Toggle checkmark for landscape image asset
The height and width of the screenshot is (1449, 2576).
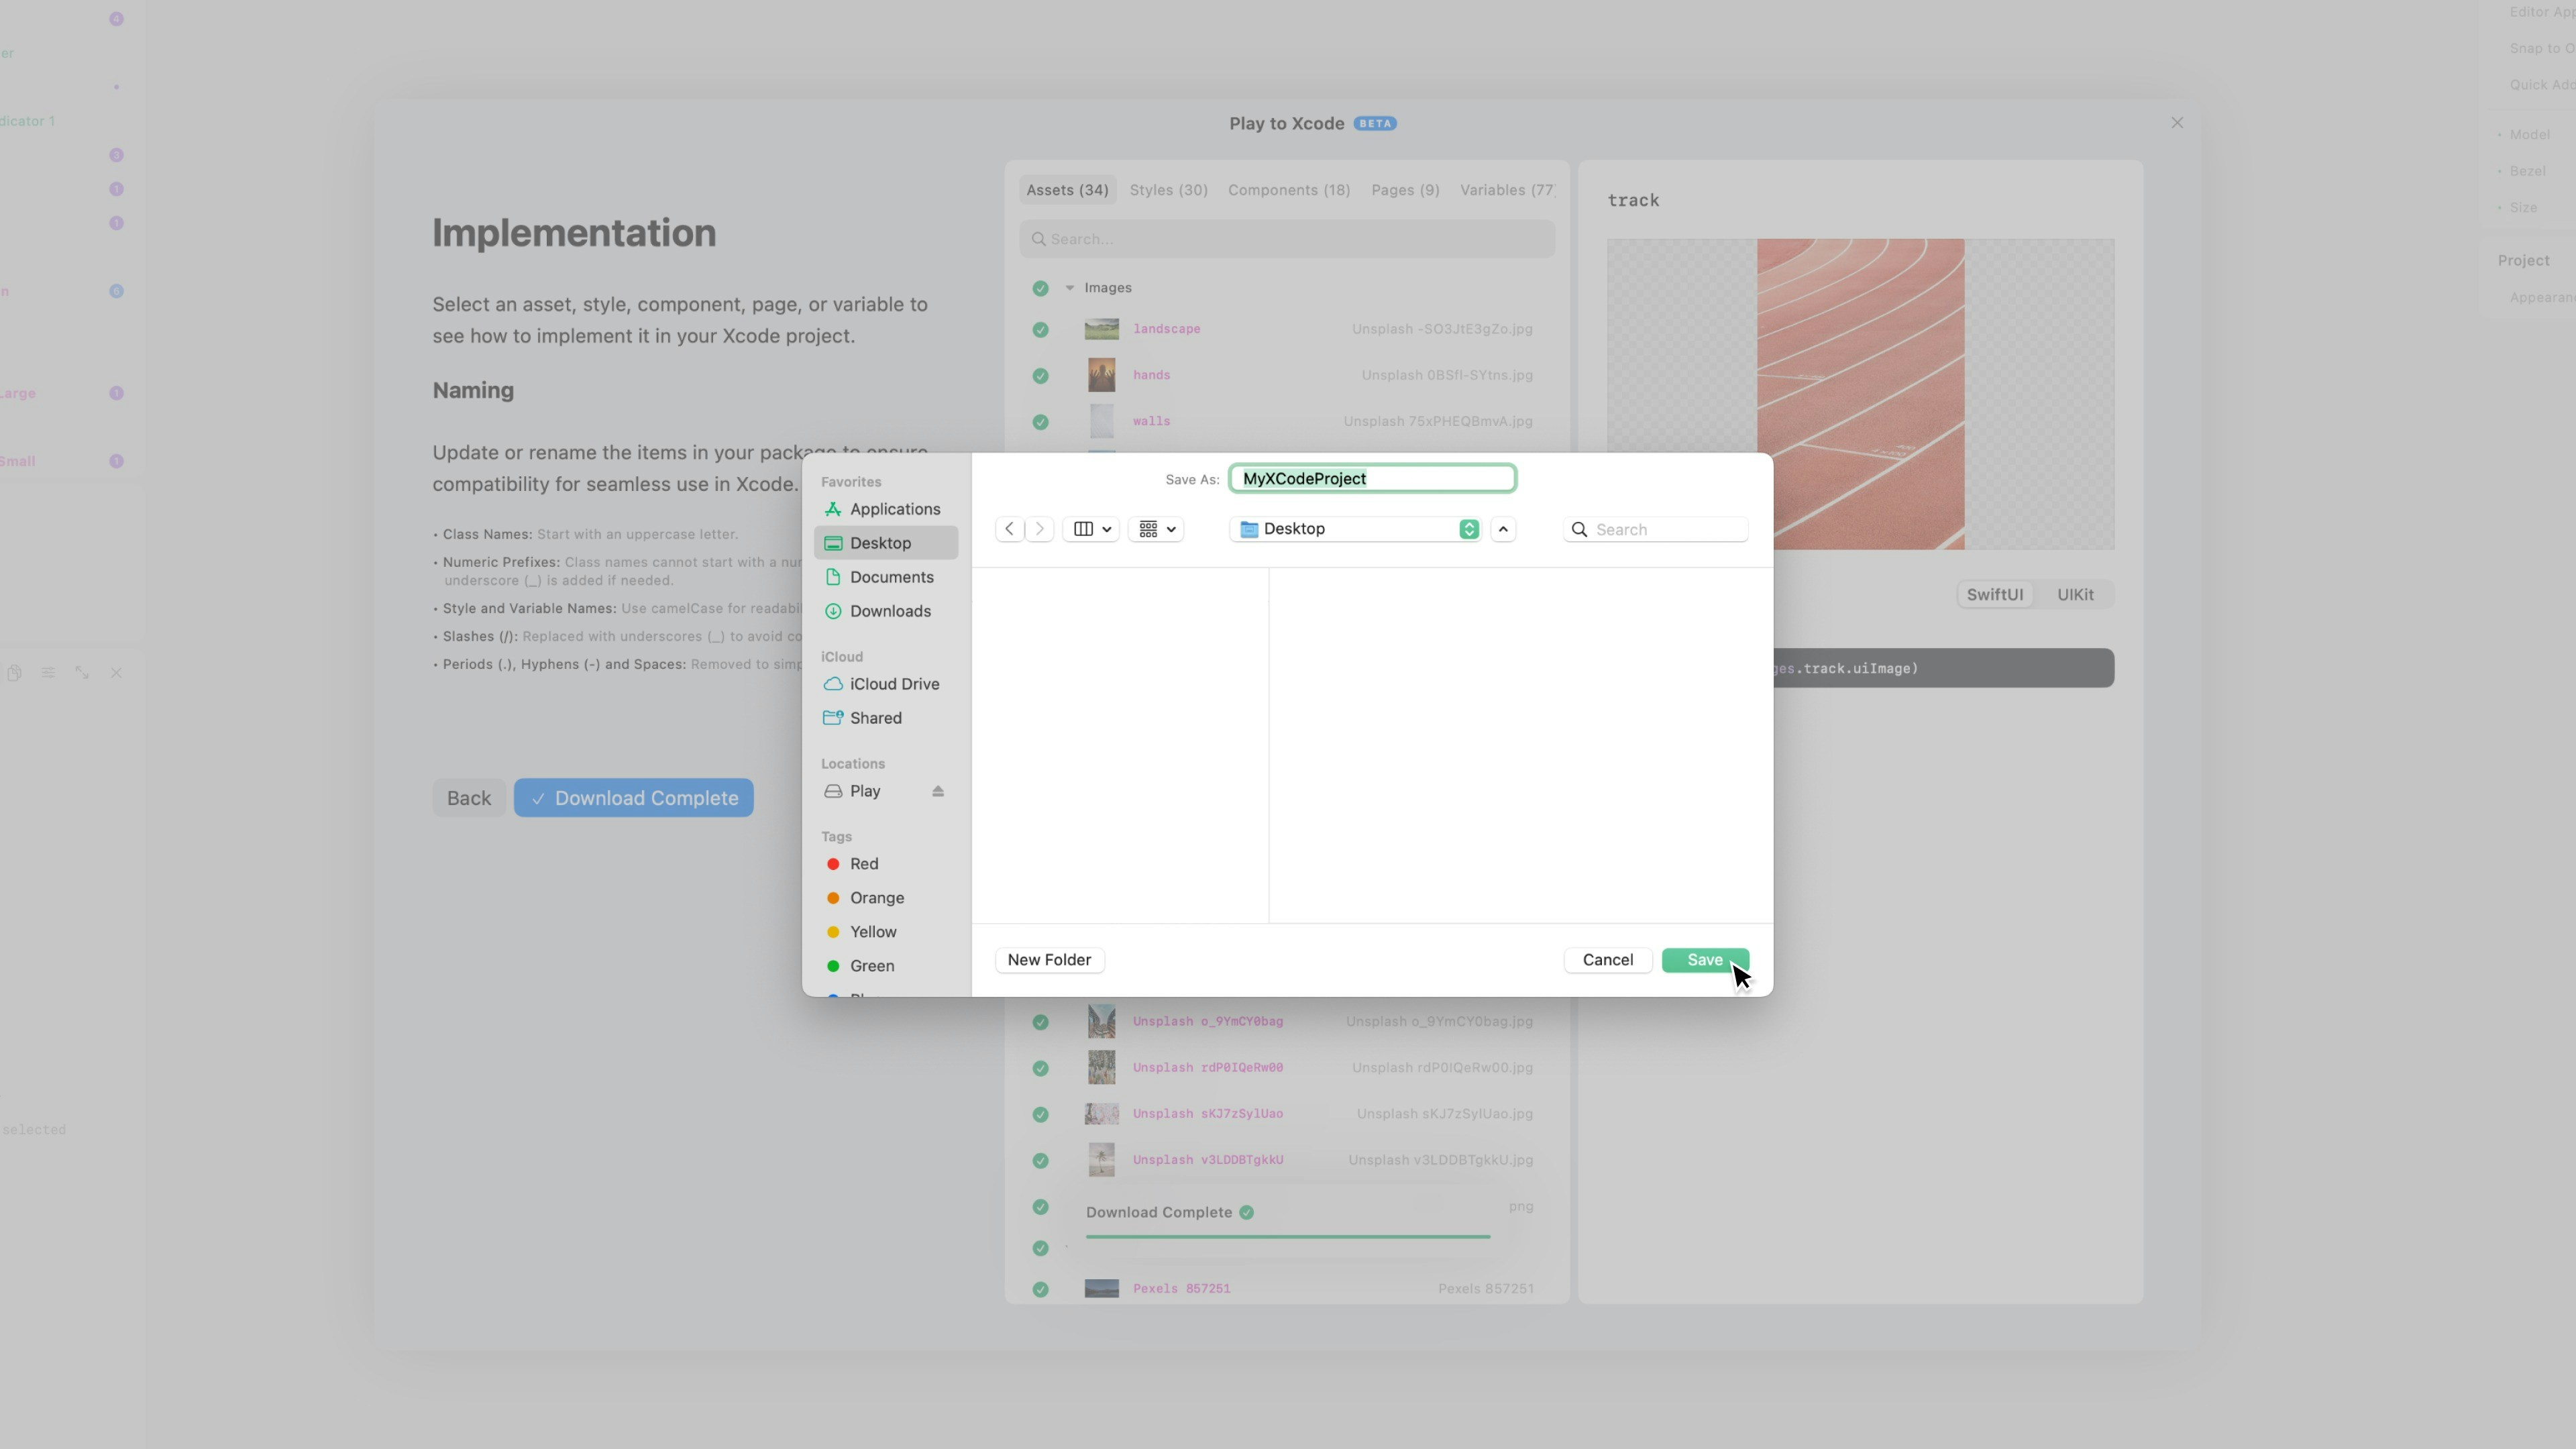[x=1040, y=329]
